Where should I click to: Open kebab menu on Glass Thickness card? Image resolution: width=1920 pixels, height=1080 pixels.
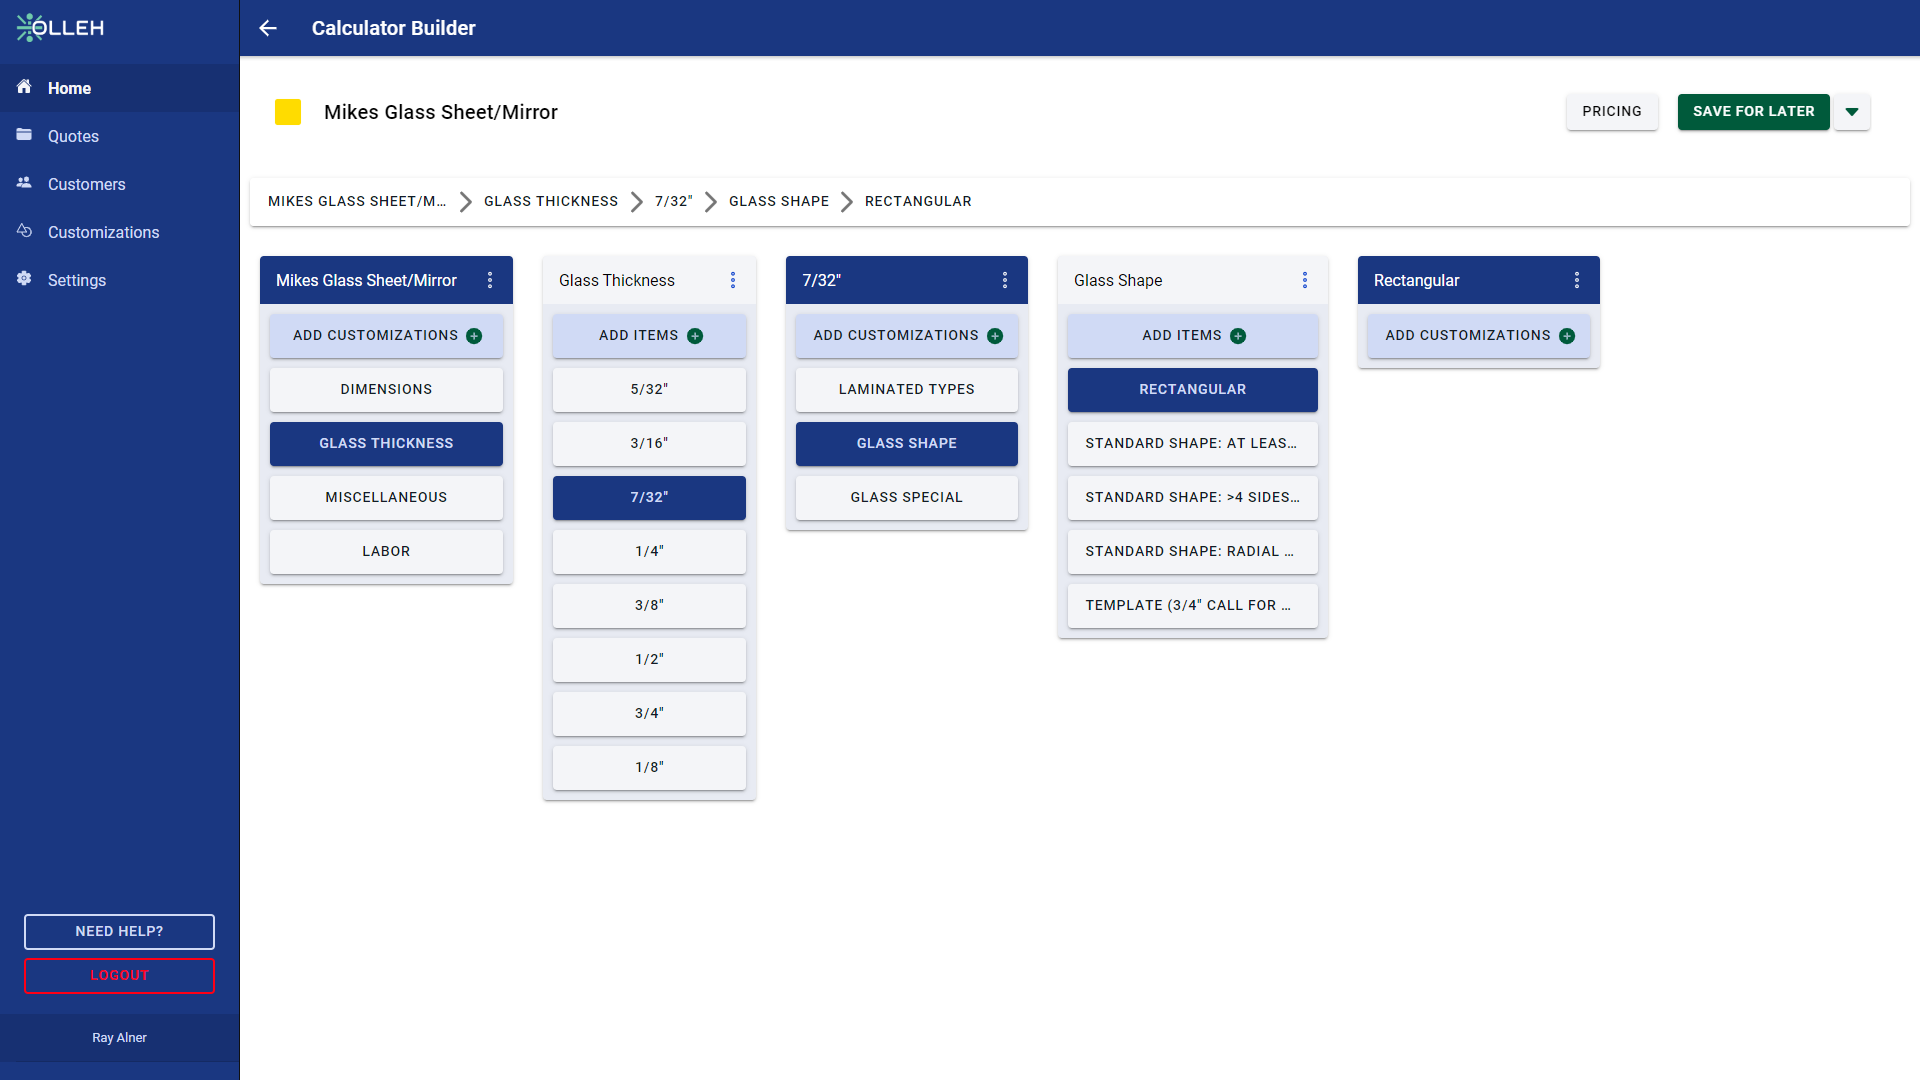[733, 281]
